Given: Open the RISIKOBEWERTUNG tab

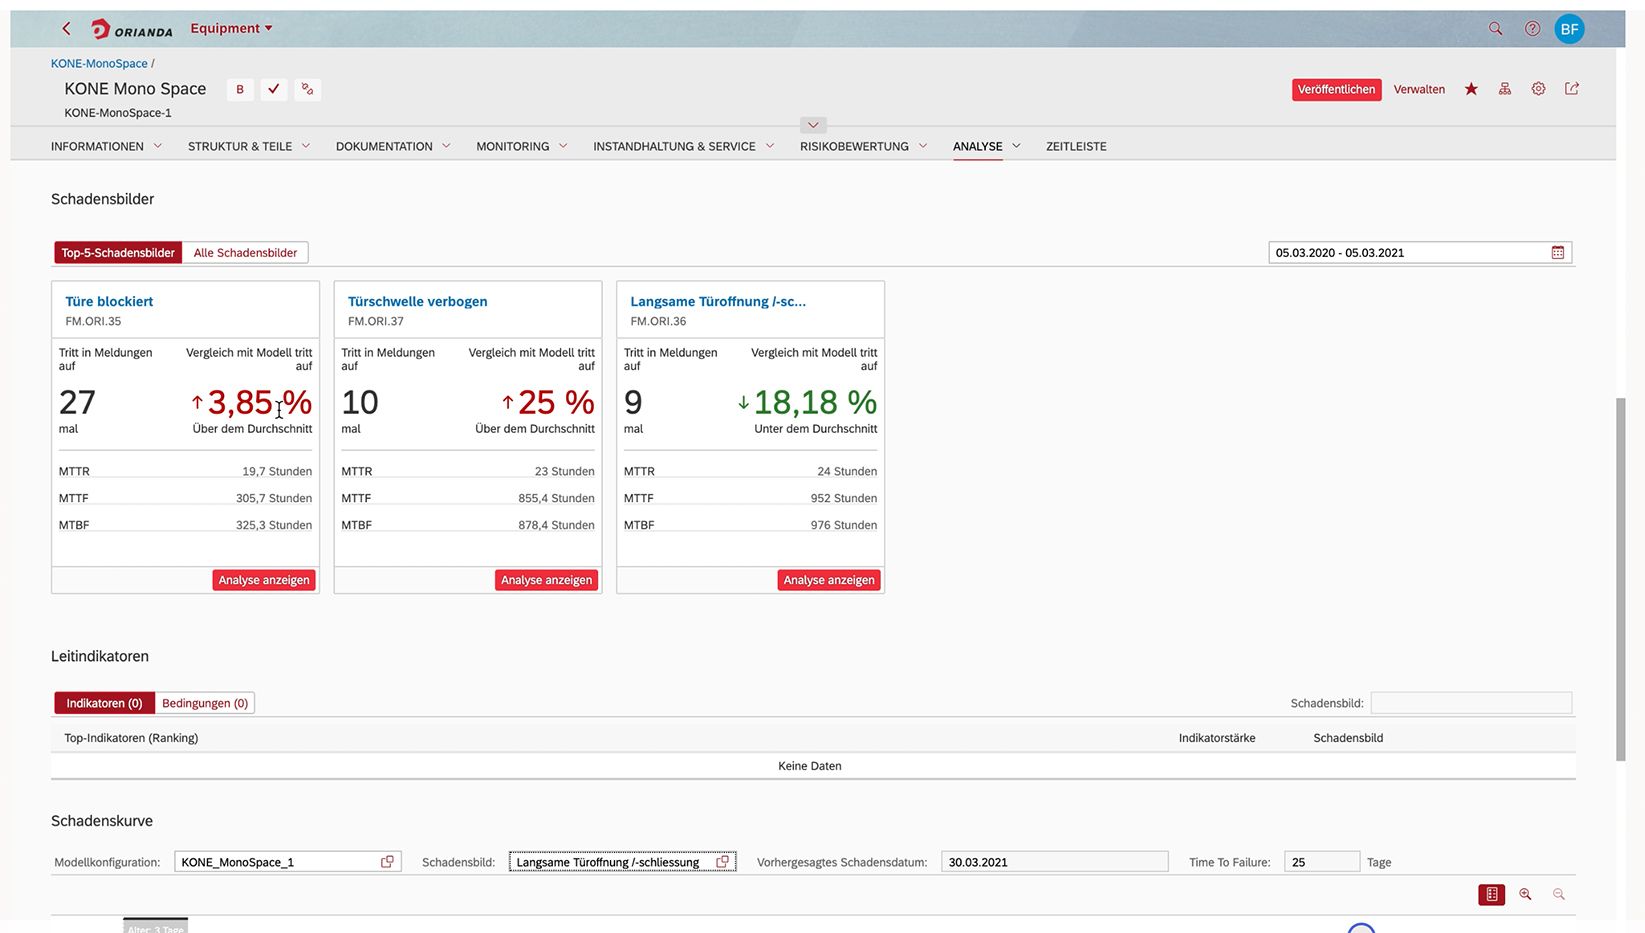Looking at the screenshot, I should point(854,146).
